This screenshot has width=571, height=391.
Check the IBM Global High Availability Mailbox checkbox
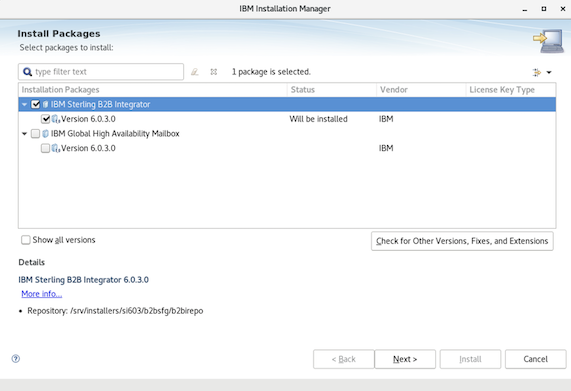pyautogui.click(x=35, y=134)
